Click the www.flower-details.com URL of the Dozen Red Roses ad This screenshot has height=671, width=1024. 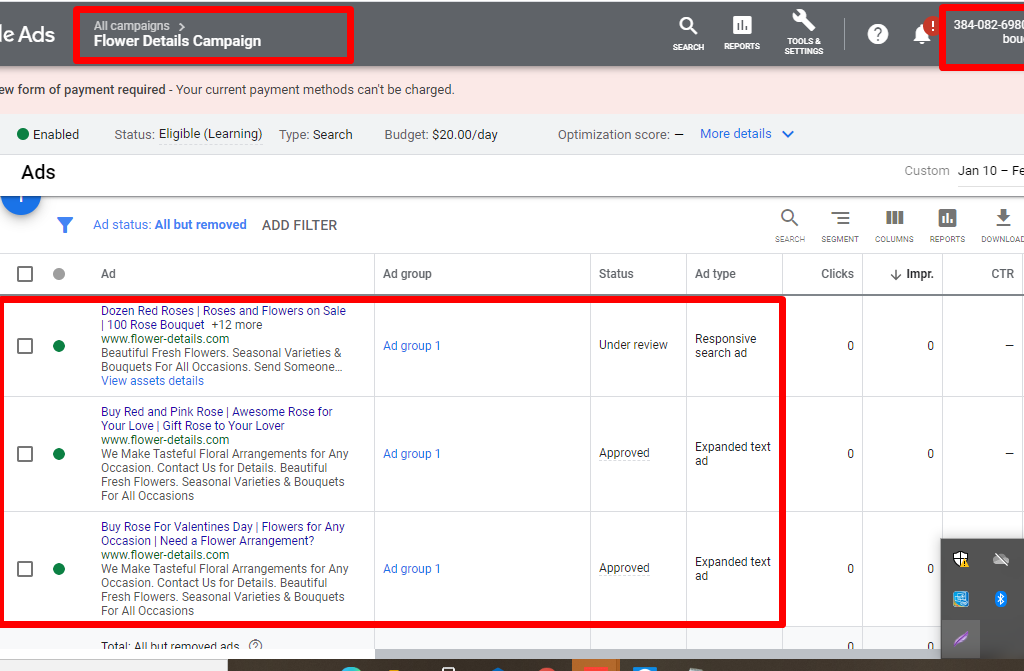coord(165,338)
